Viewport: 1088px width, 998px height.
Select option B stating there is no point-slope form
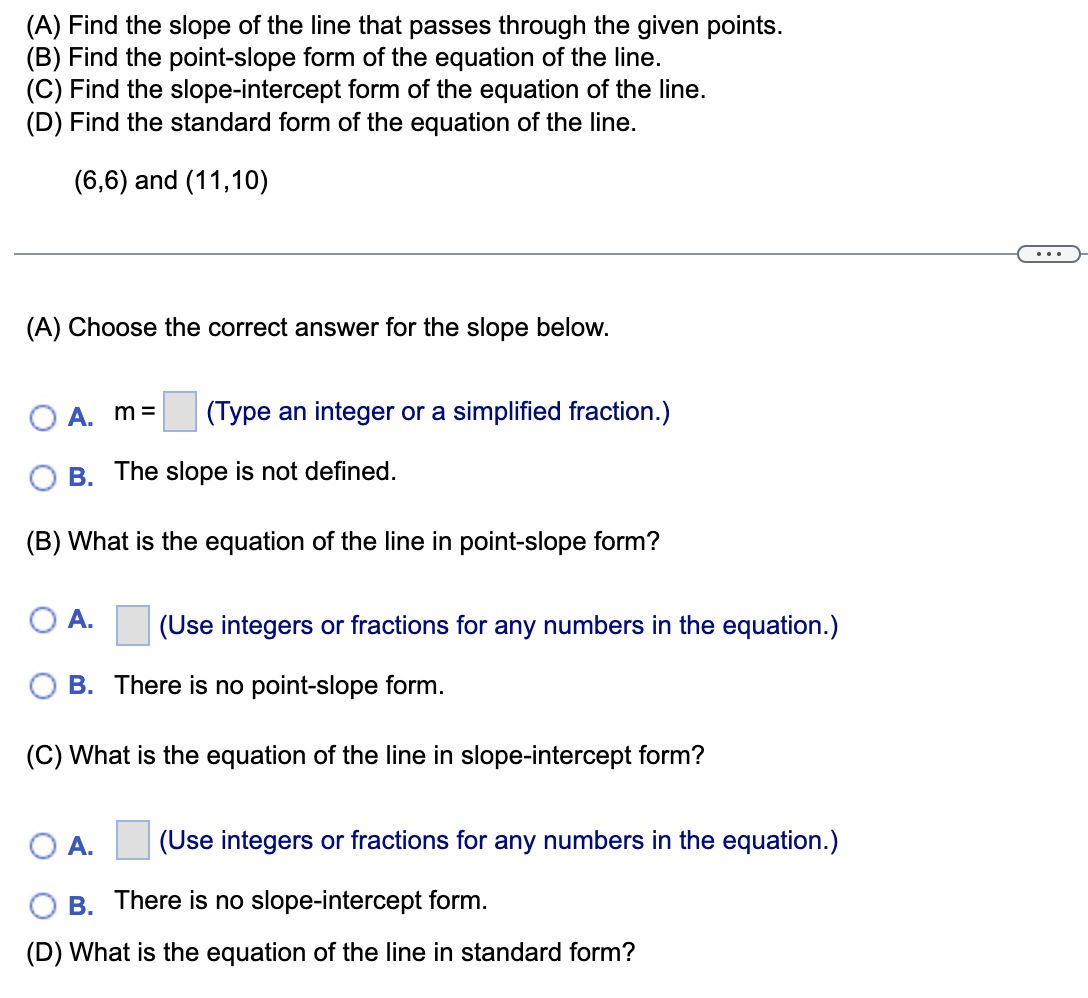pyautogui.click(x=42, y=685)
